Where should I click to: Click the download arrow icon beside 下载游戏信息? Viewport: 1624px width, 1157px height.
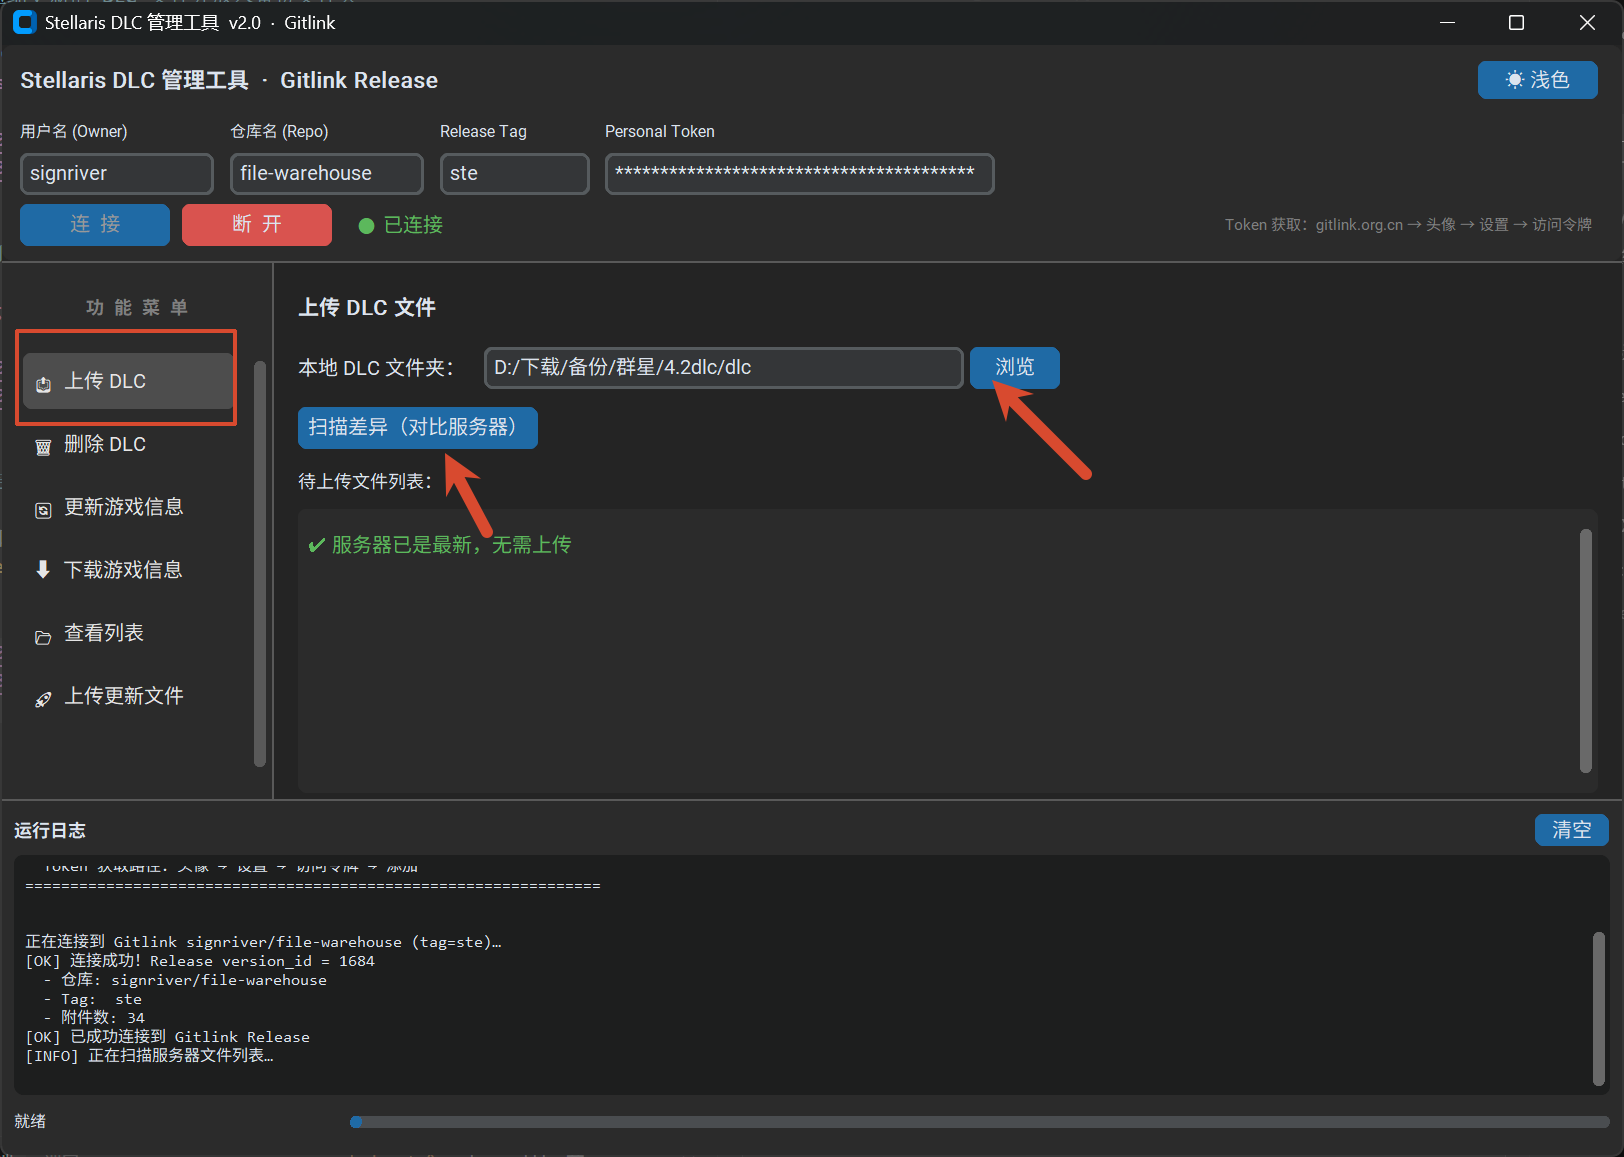pos(43,570)
